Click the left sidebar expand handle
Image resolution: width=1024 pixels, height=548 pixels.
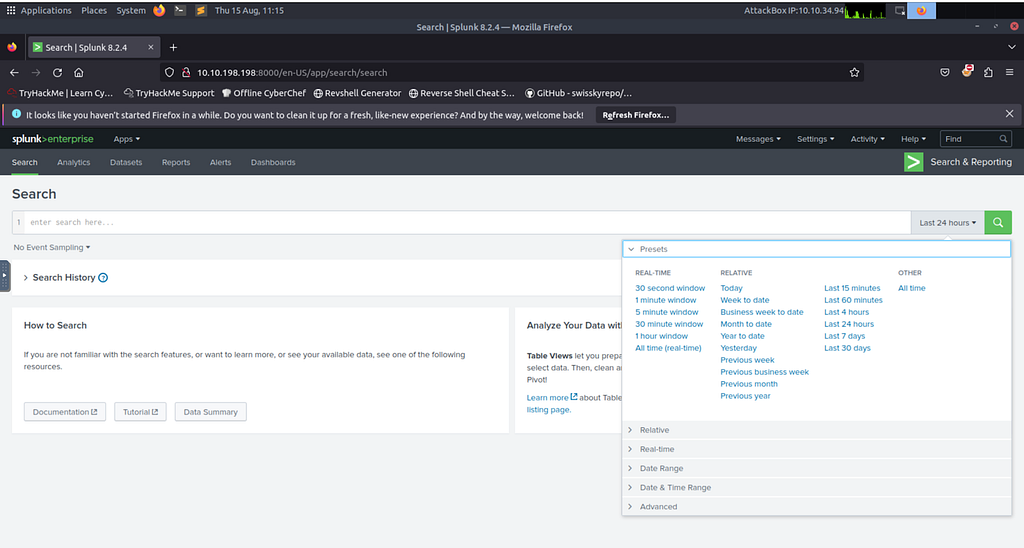click(x=5, y=276)
